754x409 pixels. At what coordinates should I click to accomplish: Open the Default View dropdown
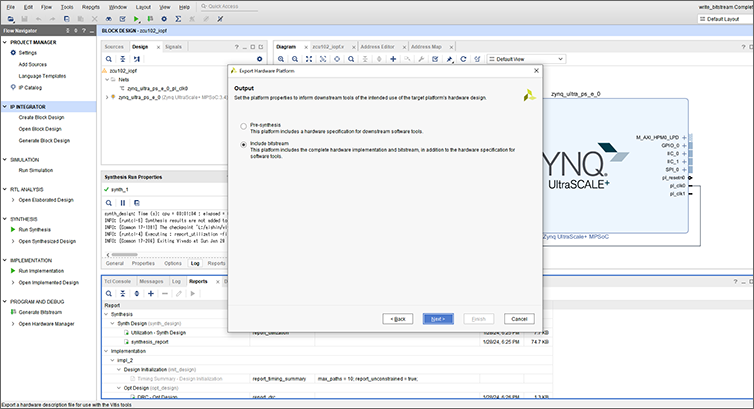527,59
